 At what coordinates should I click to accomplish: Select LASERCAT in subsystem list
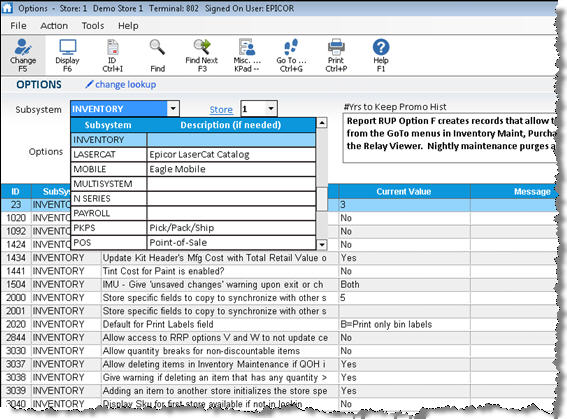click(193, 154)
